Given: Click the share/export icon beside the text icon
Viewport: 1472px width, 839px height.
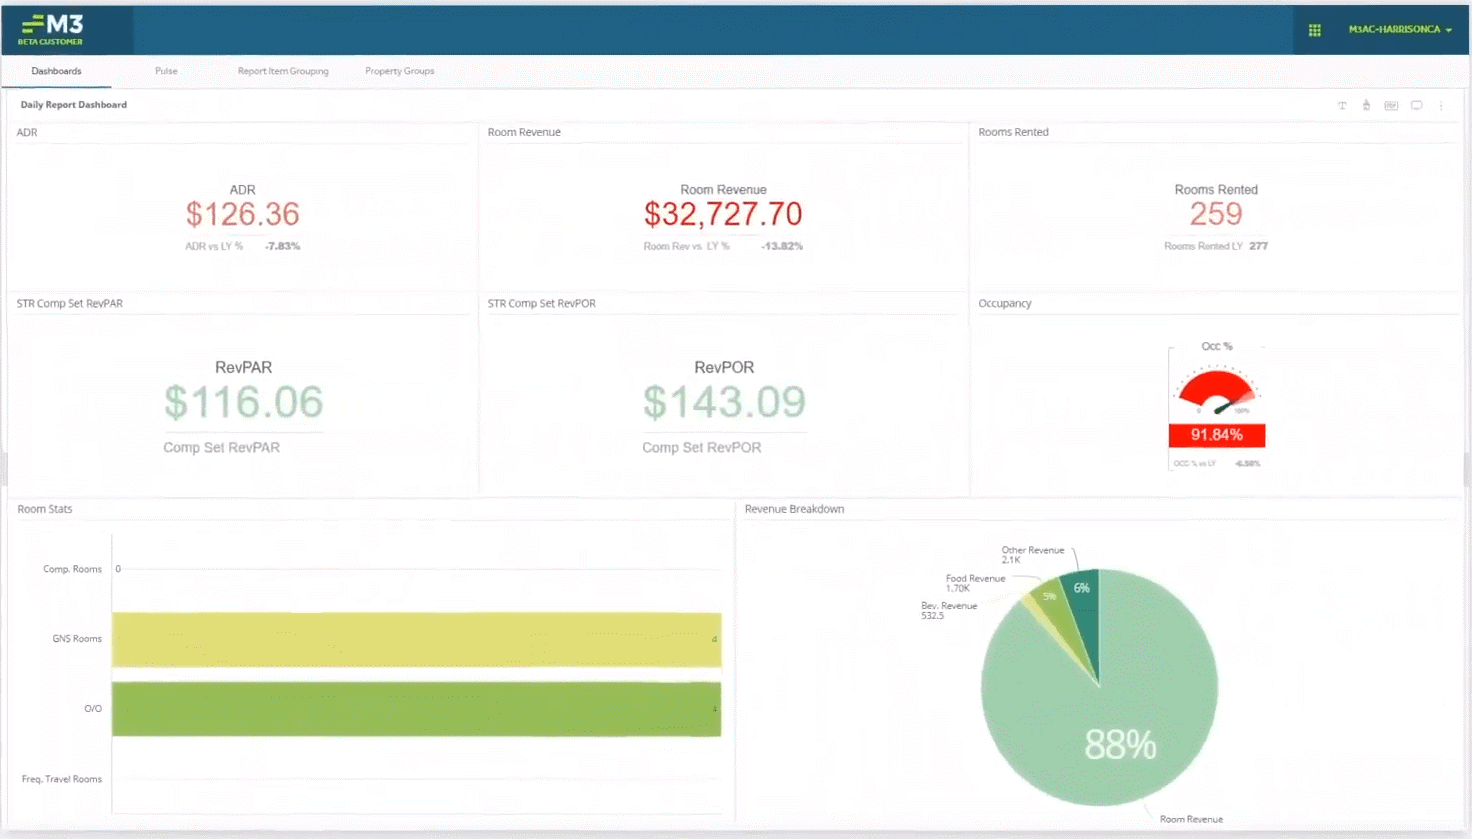Looking at the screenshot, I should click(x=1366, y=105).
